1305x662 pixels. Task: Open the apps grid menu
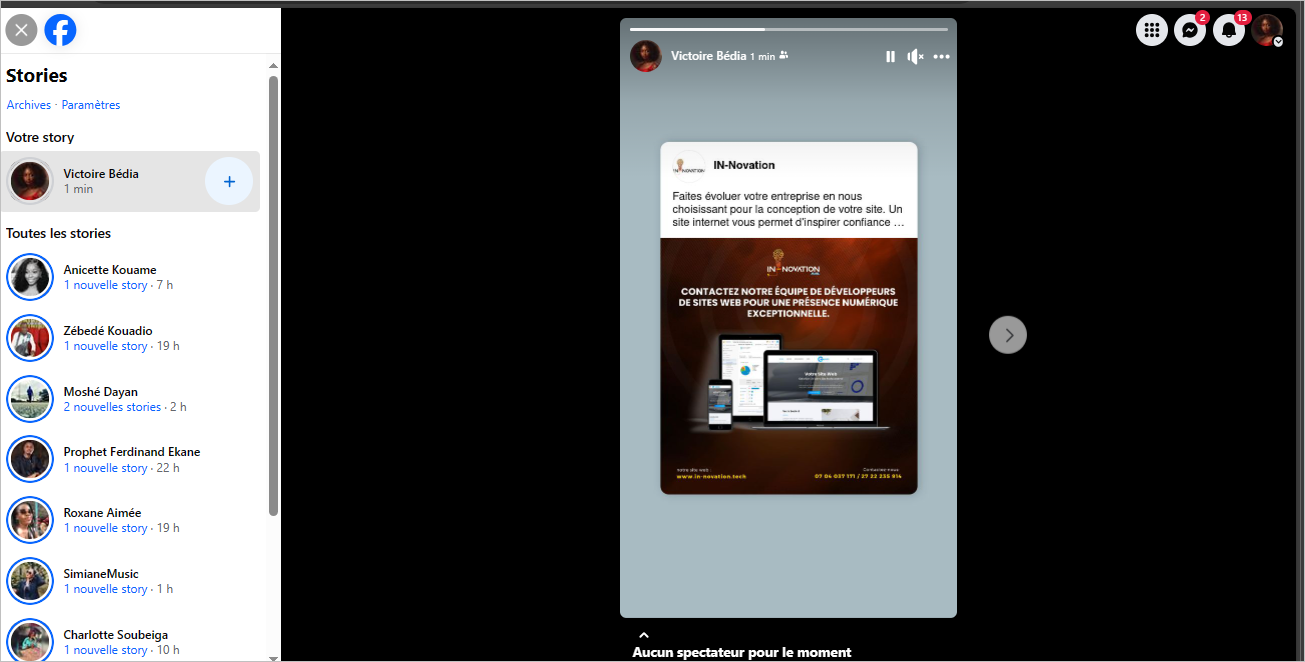point(1151,30)
